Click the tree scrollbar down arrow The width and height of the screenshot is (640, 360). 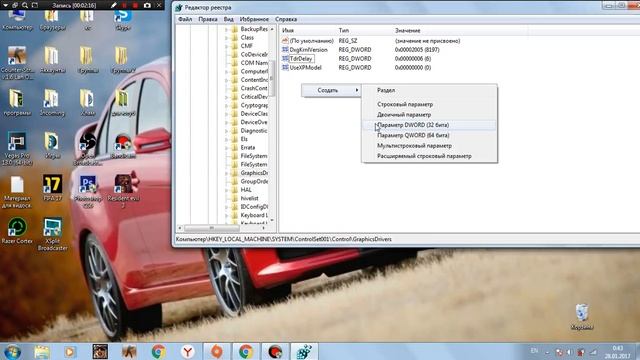tap(272, 221)
